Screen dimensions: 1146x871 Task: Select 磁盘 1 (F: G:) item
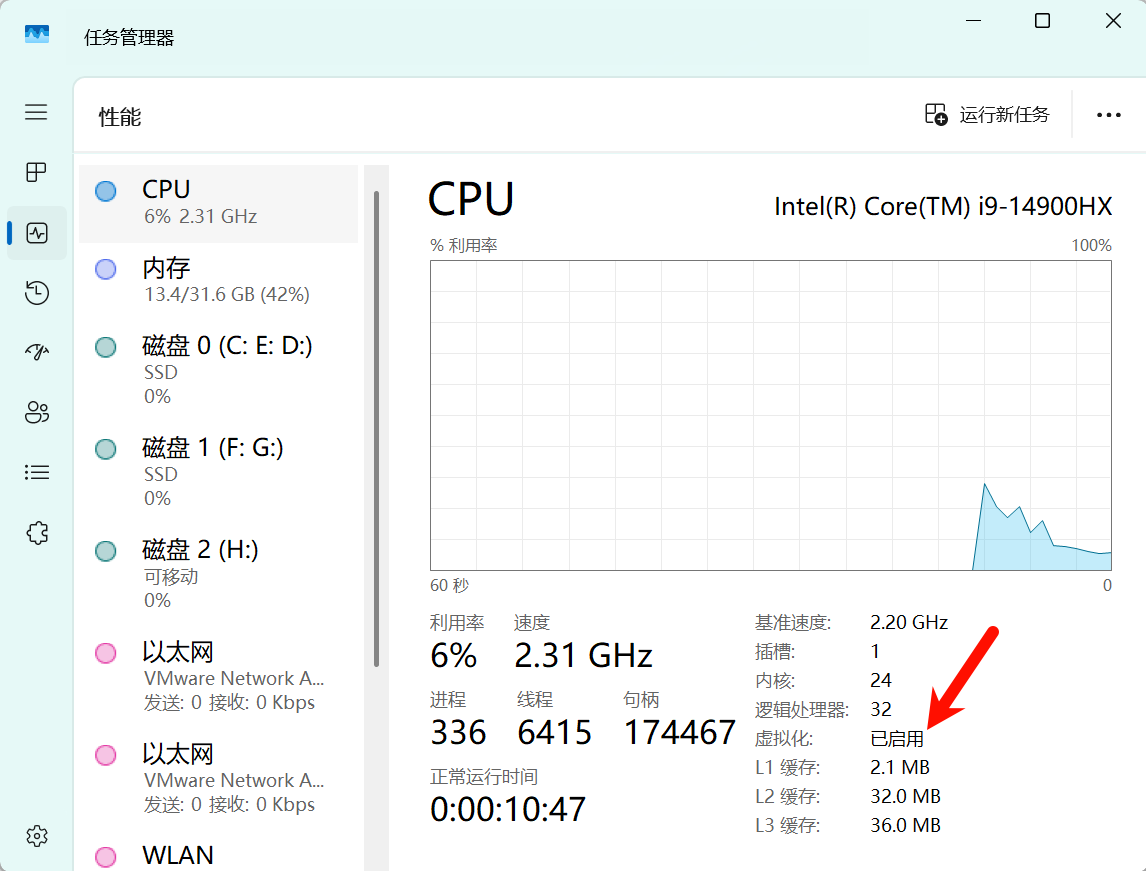218,472
